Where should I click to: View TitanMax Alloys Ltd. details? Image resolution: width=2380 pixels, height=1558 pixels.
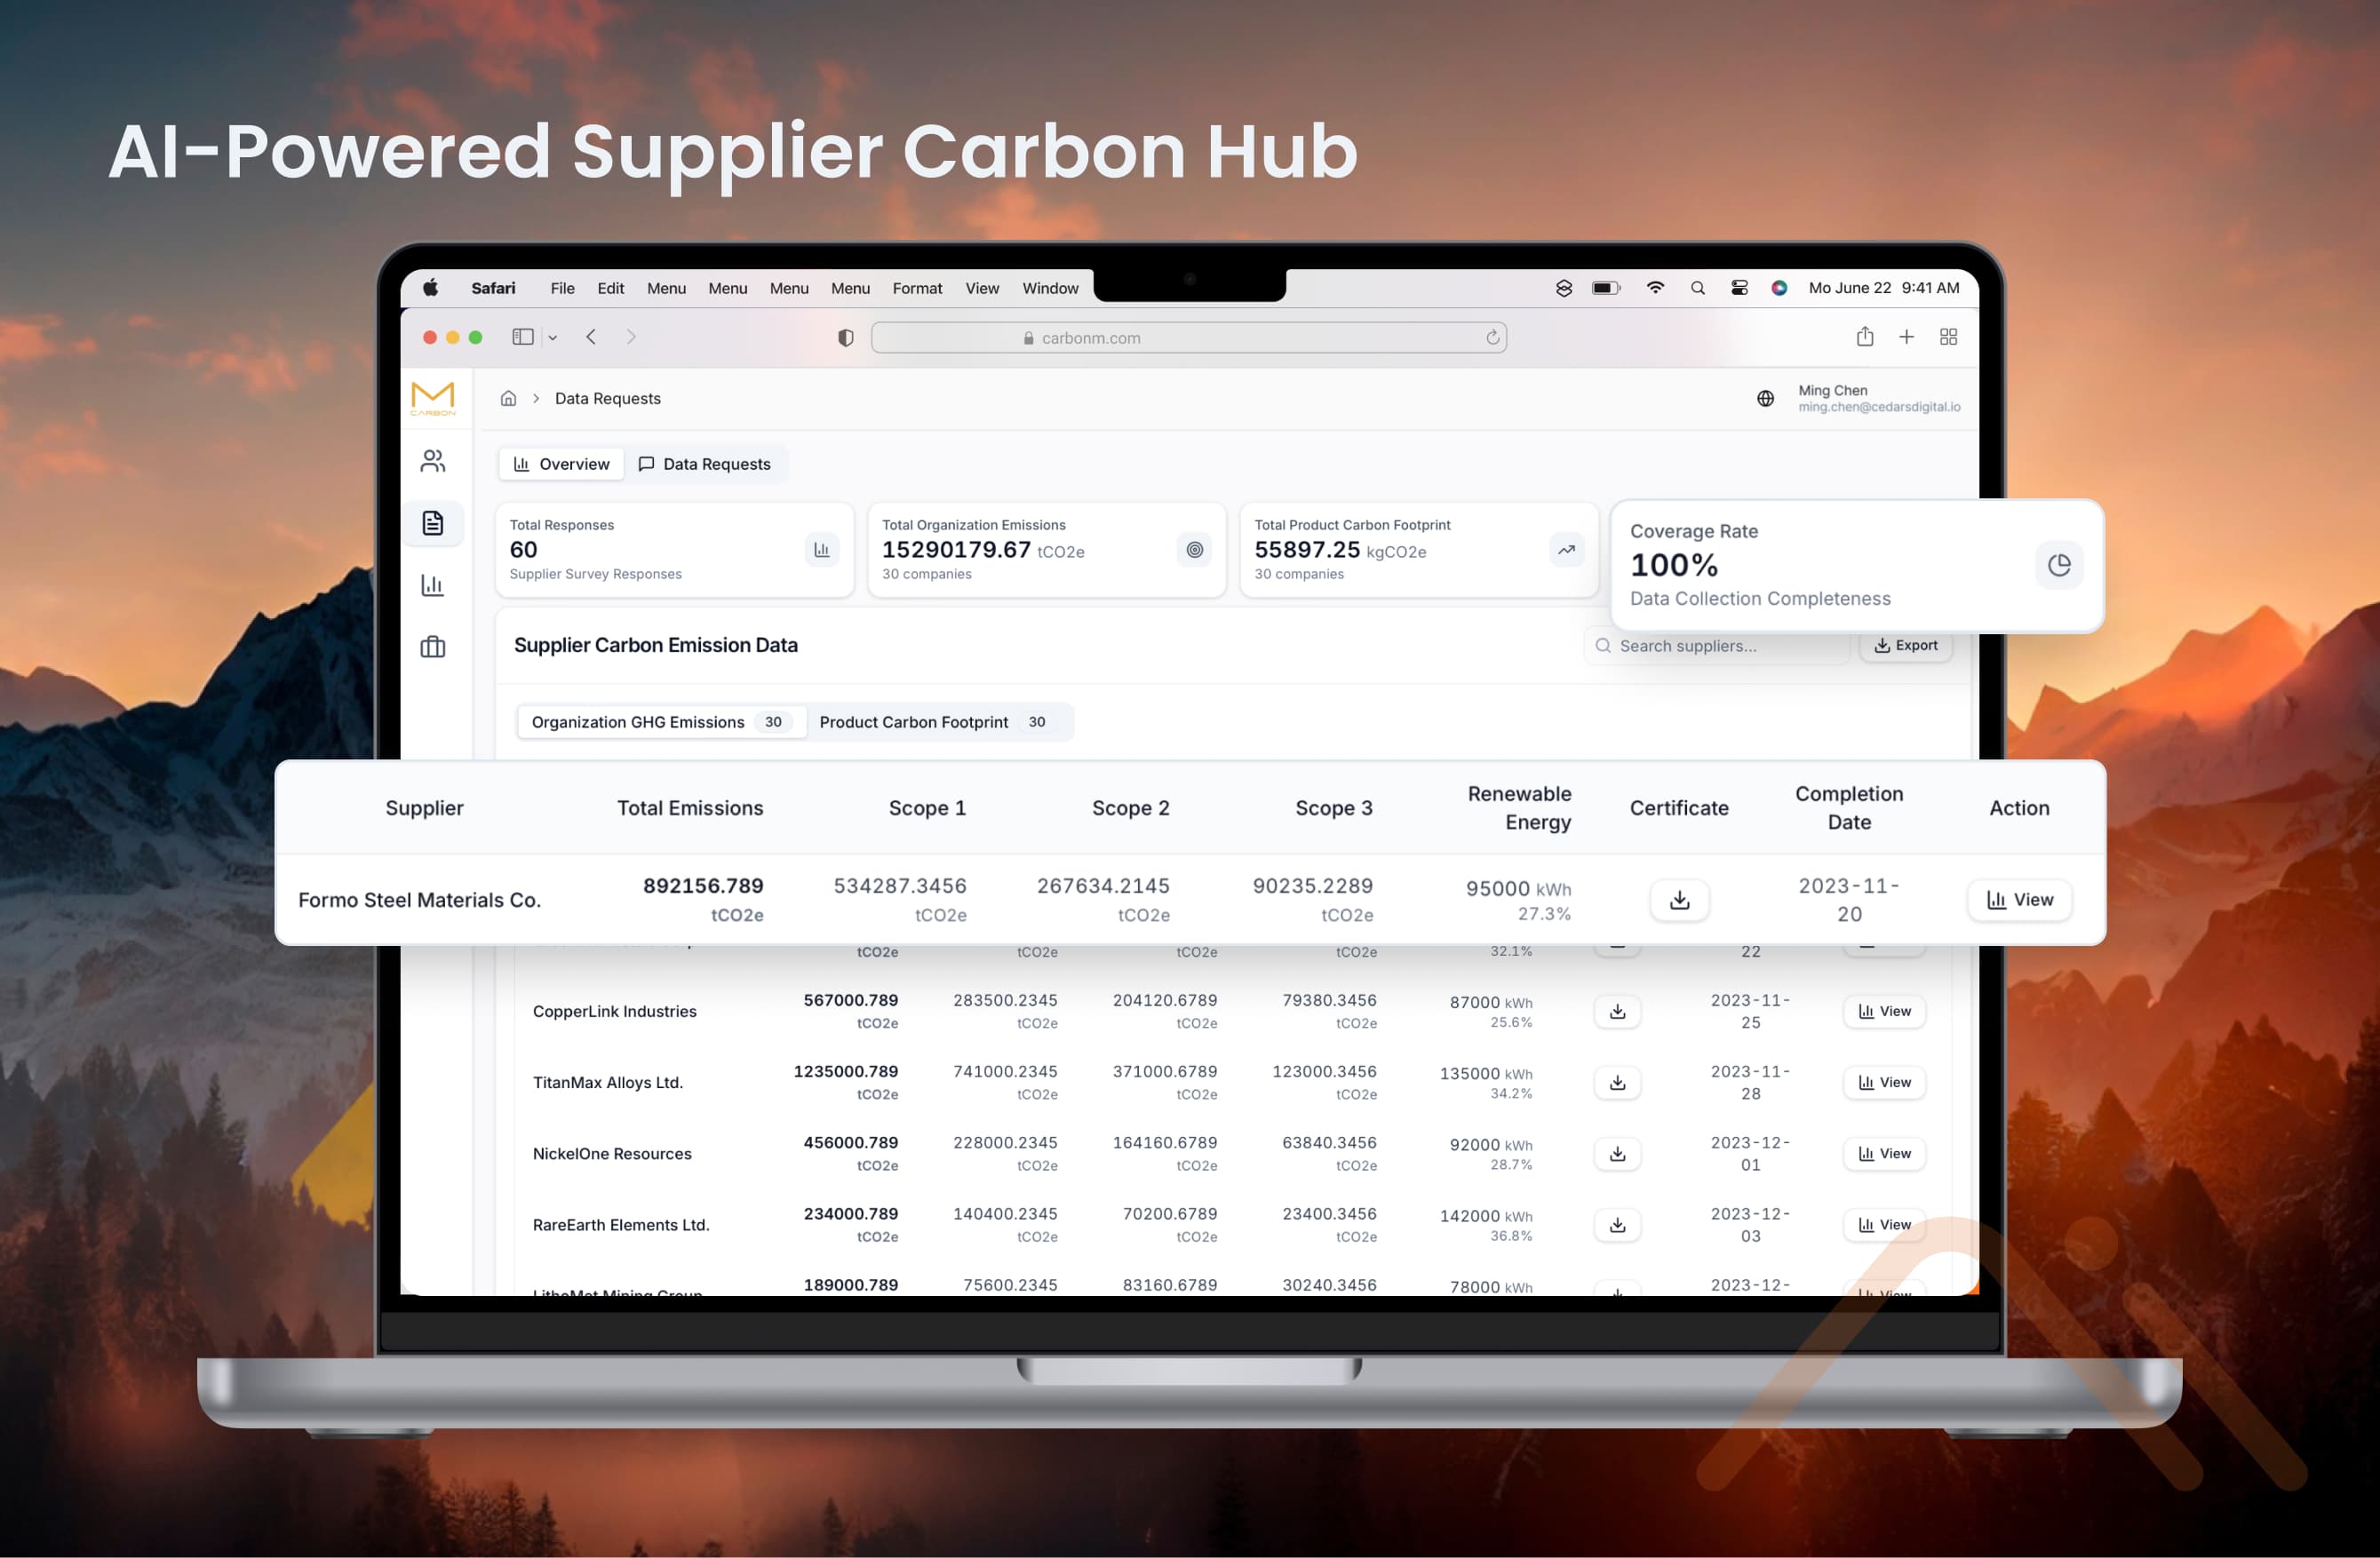point(1884,1082)
